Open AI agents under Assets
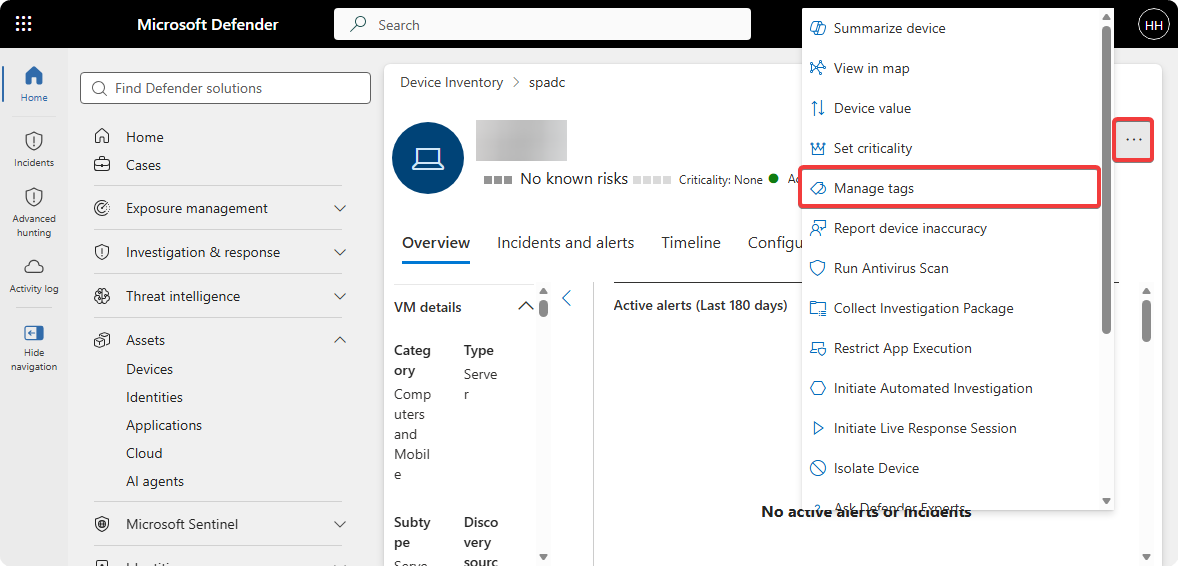1178x566 pixels. pyautogui.click(x=155, y=481)
